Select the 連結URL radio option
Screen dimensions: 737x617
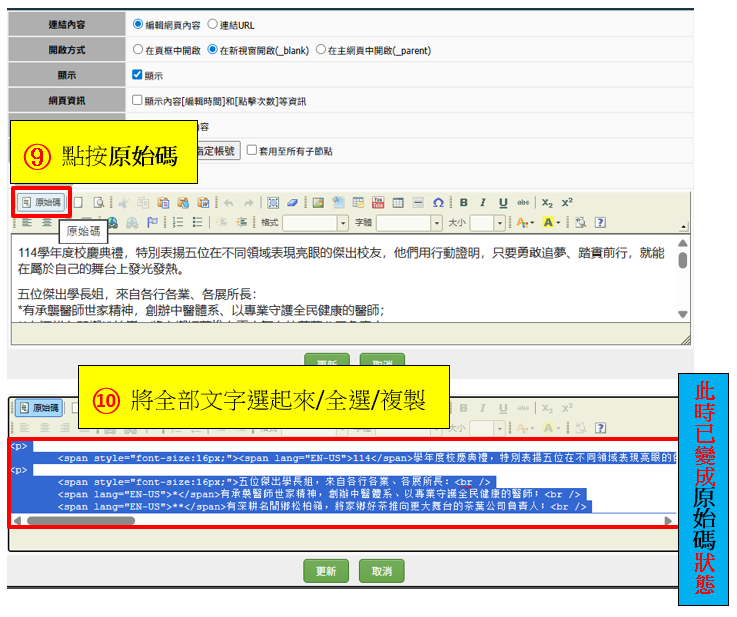pyautogui.click(x=213, y=23)
